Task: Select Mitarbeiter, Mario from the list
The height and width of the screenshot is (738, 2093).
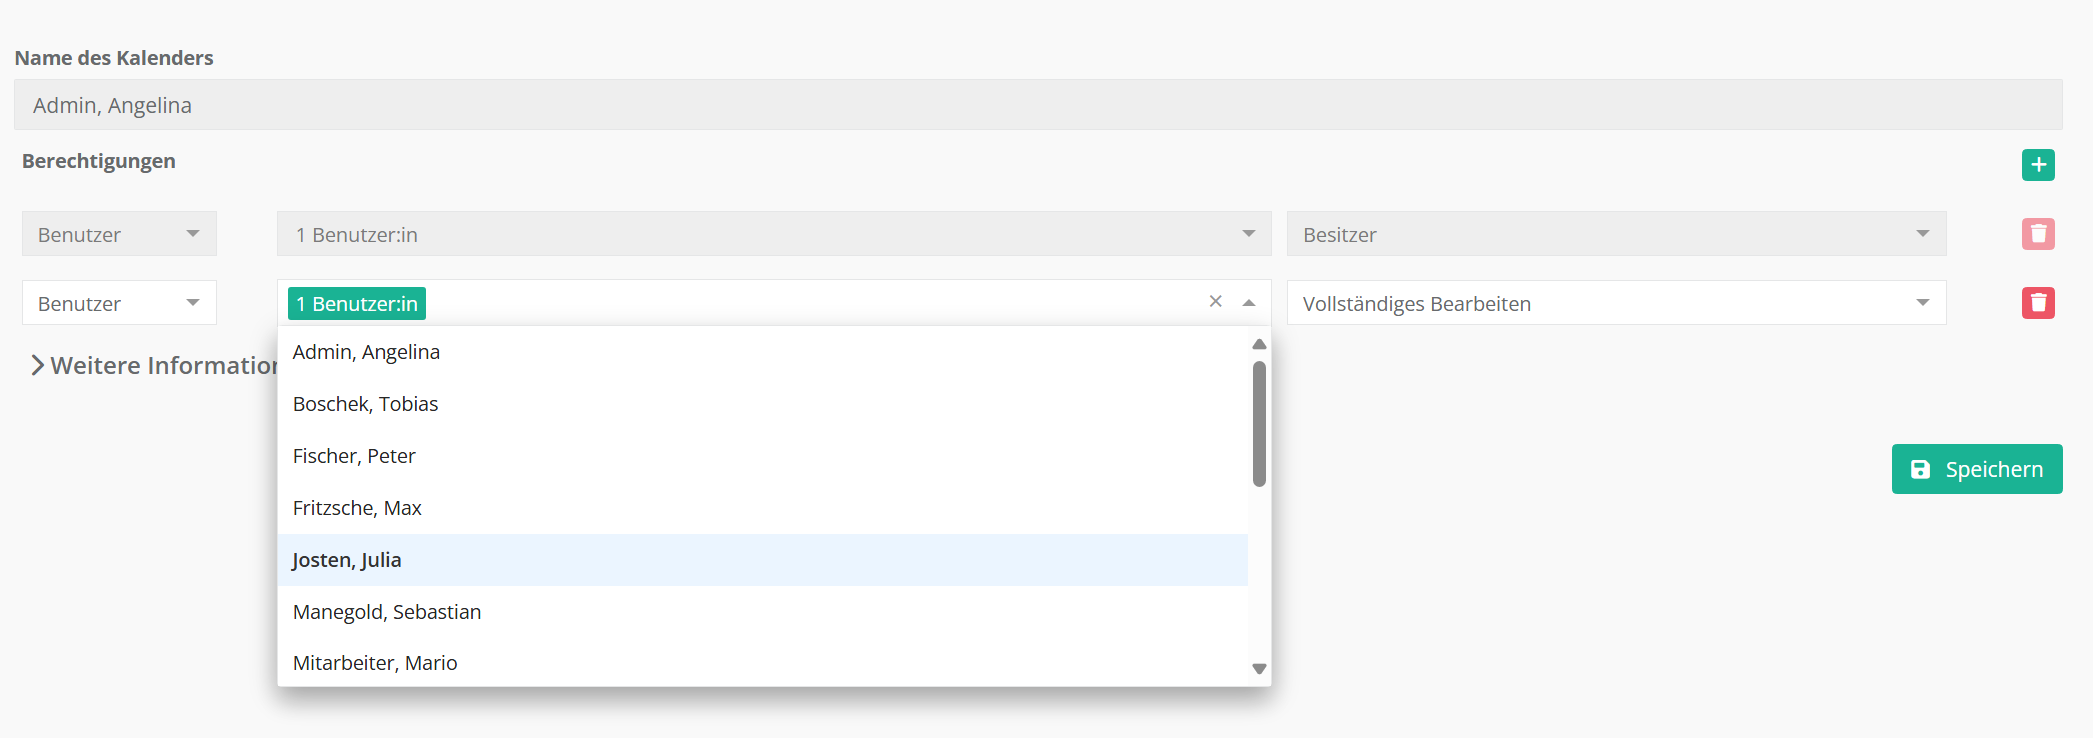Action: 375,663
